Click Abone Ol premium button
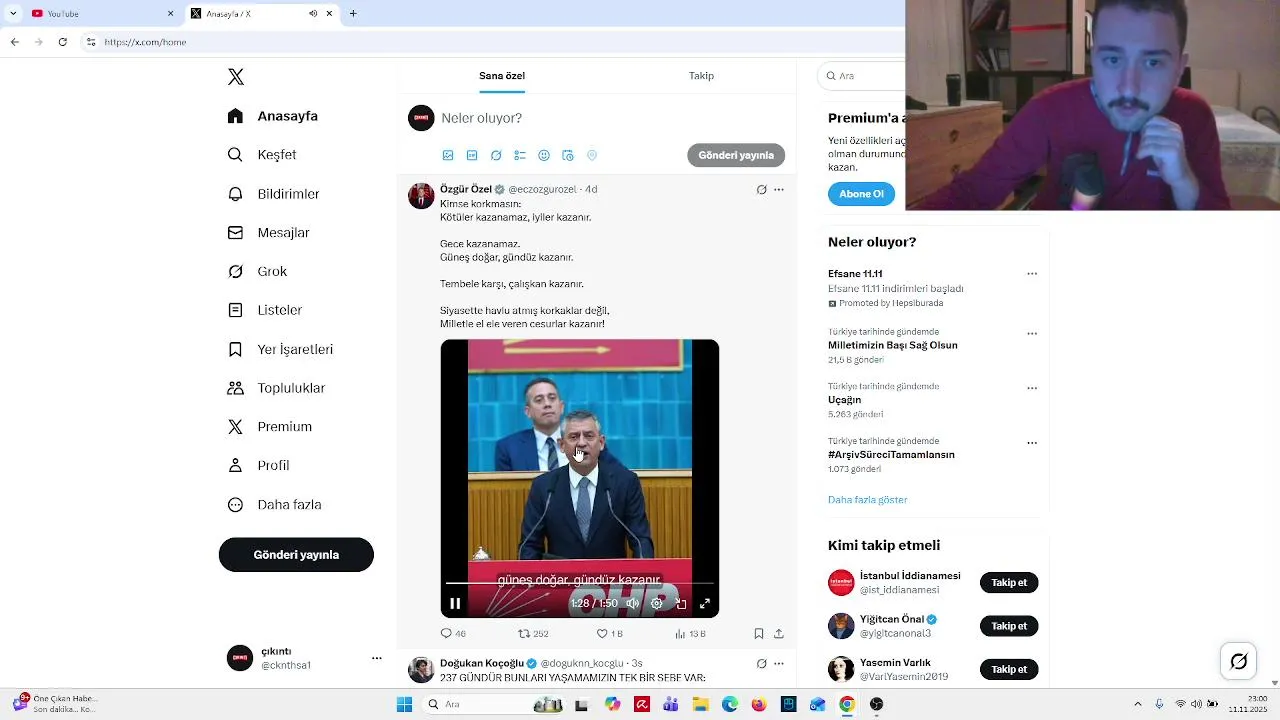The image size is (1280, 720). (x=861, y=194)
